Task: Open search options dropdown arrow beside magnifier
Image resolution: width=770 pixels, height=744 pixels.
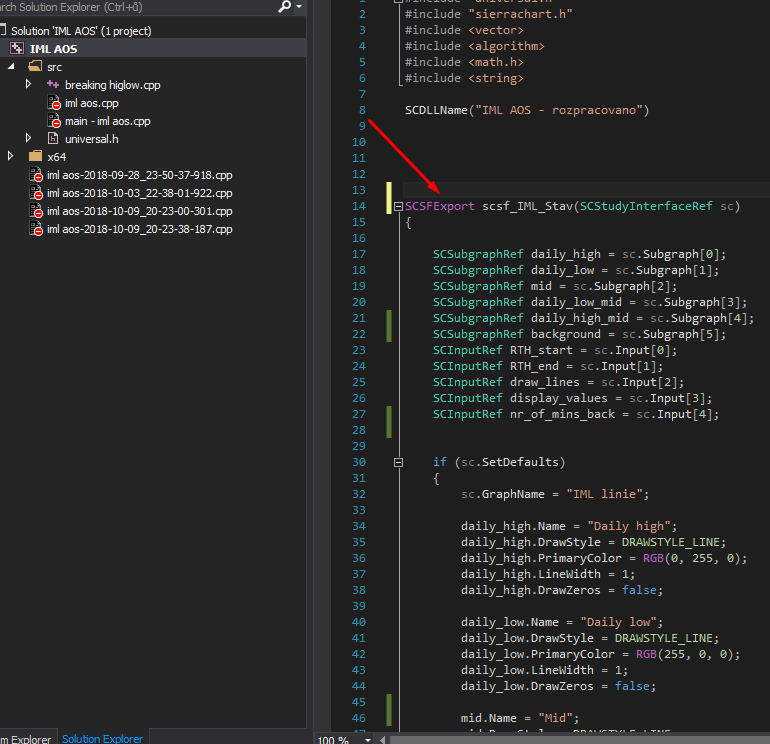Action: click(298, 7)
